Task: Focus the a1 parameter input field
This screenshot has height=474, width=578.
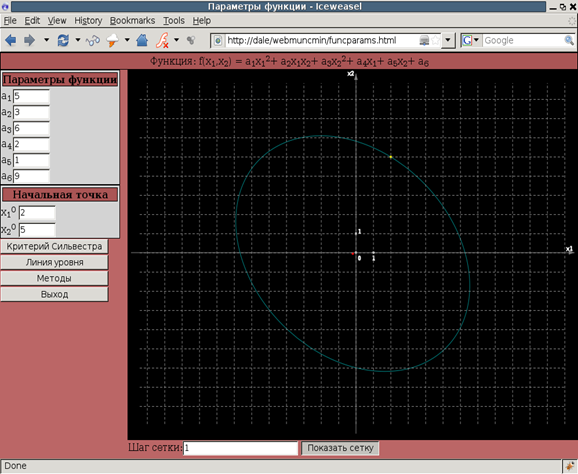Action: [x=31, y=96]
